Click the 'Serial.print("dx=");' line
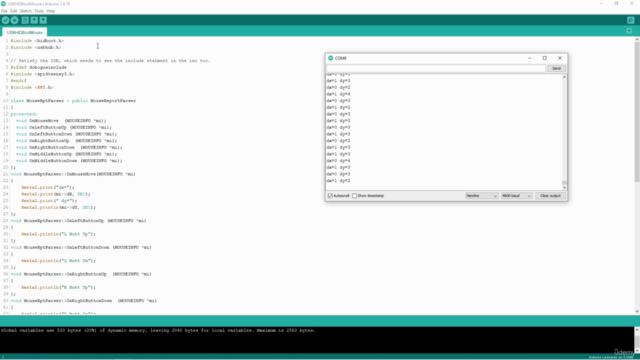The image size is (640, 360). point(48,187)
